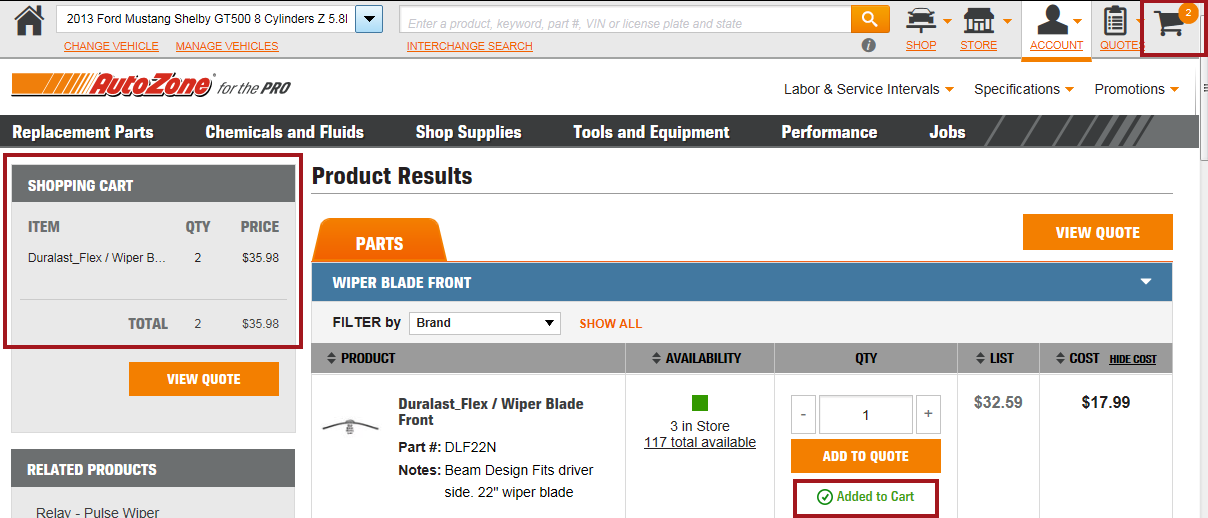Increase quantity with the plus button
1208x518 pixels.
[x=928, y=414]
